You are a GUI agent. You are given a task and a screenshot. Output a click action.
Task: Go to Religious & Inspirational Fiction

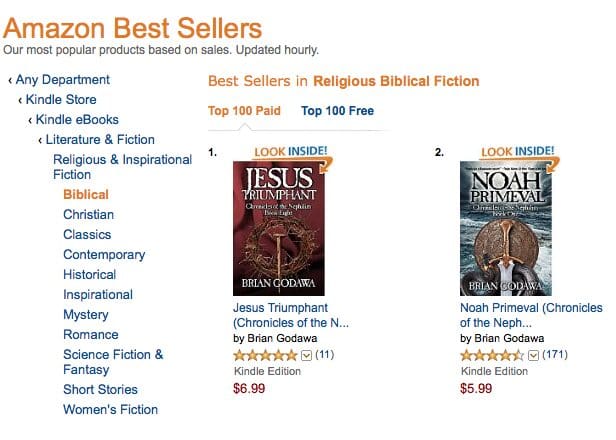coord(122,167)
